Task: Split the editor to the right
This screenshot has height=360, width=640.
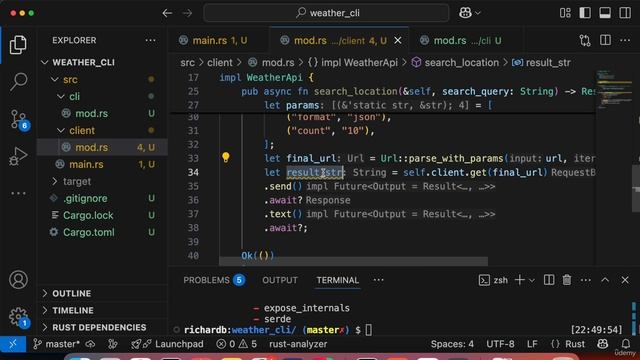Action: pos(605,40)
